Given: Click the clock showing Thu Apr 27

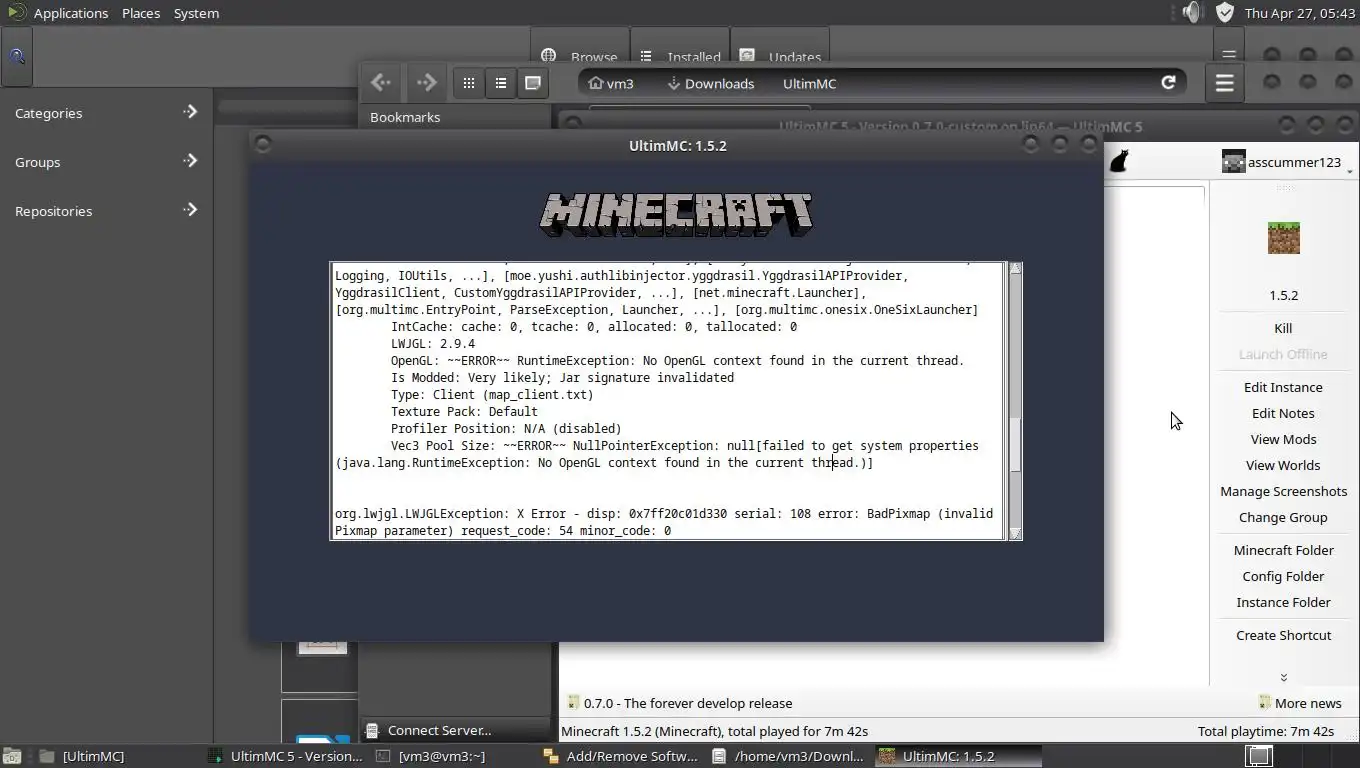Looking at the screenshot, I should pyautogui.click(x=1299, y=13).
